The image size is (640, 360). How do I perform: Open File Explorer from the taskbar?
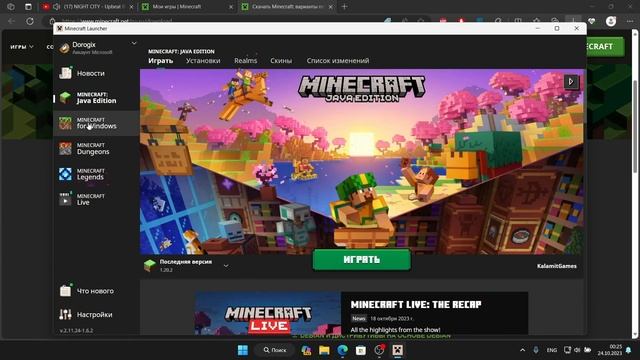(x=324, y=350)
